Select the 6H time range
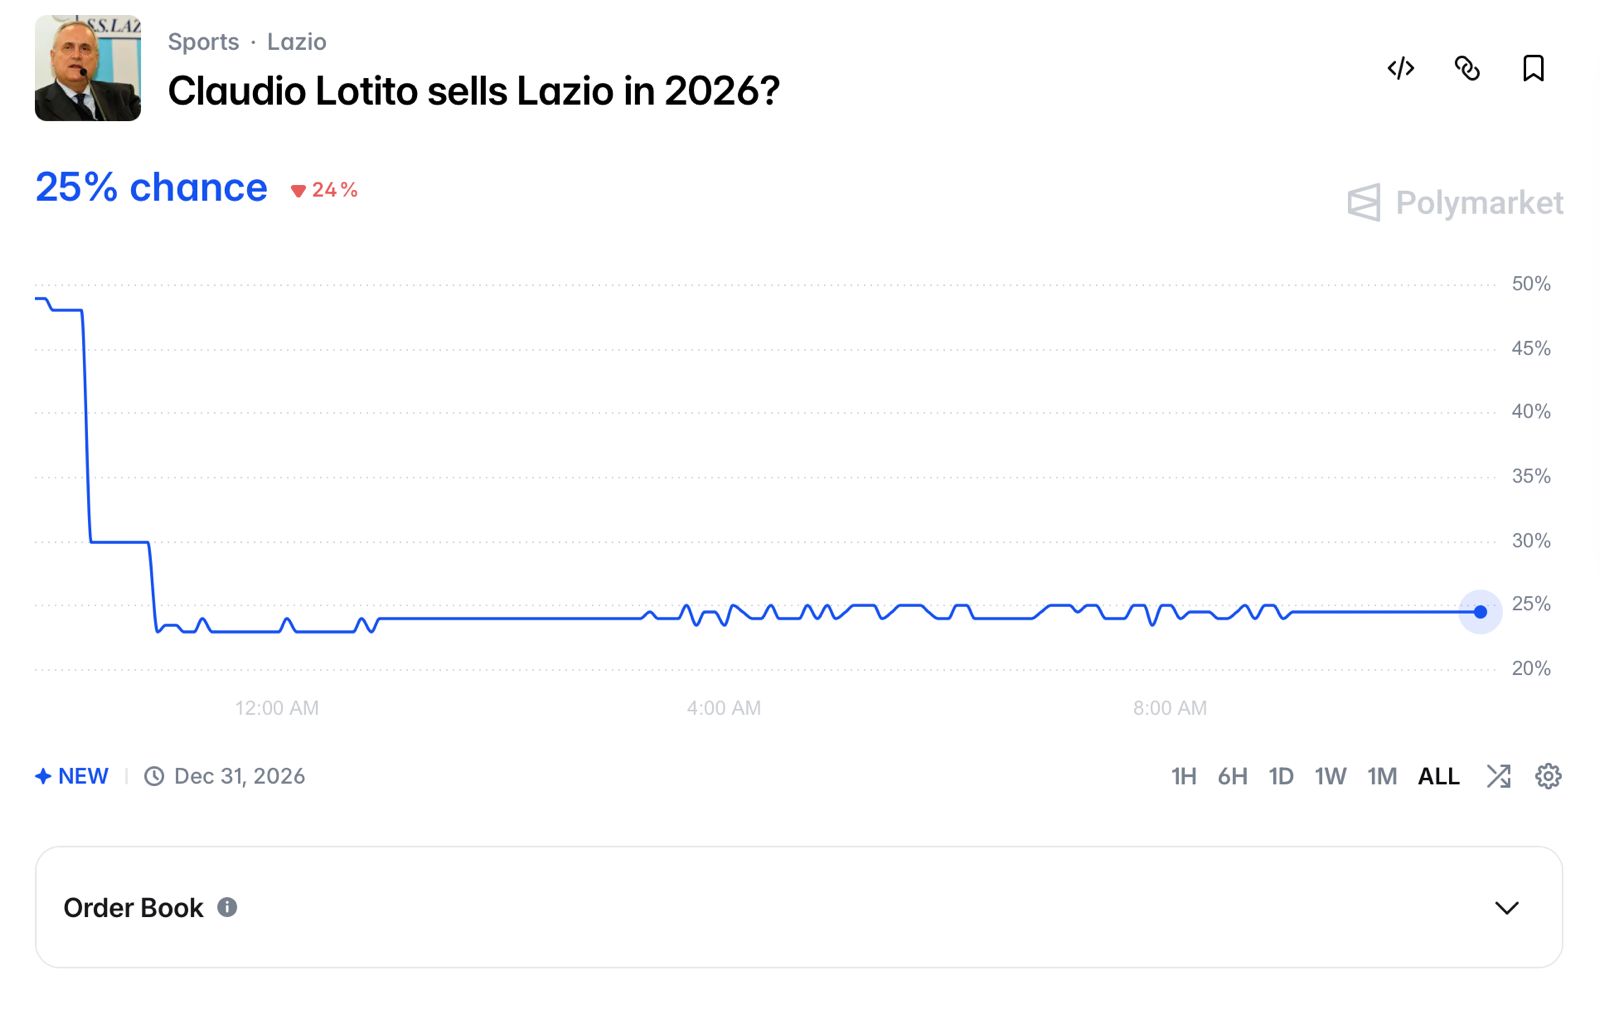 tap(1232, 776)
